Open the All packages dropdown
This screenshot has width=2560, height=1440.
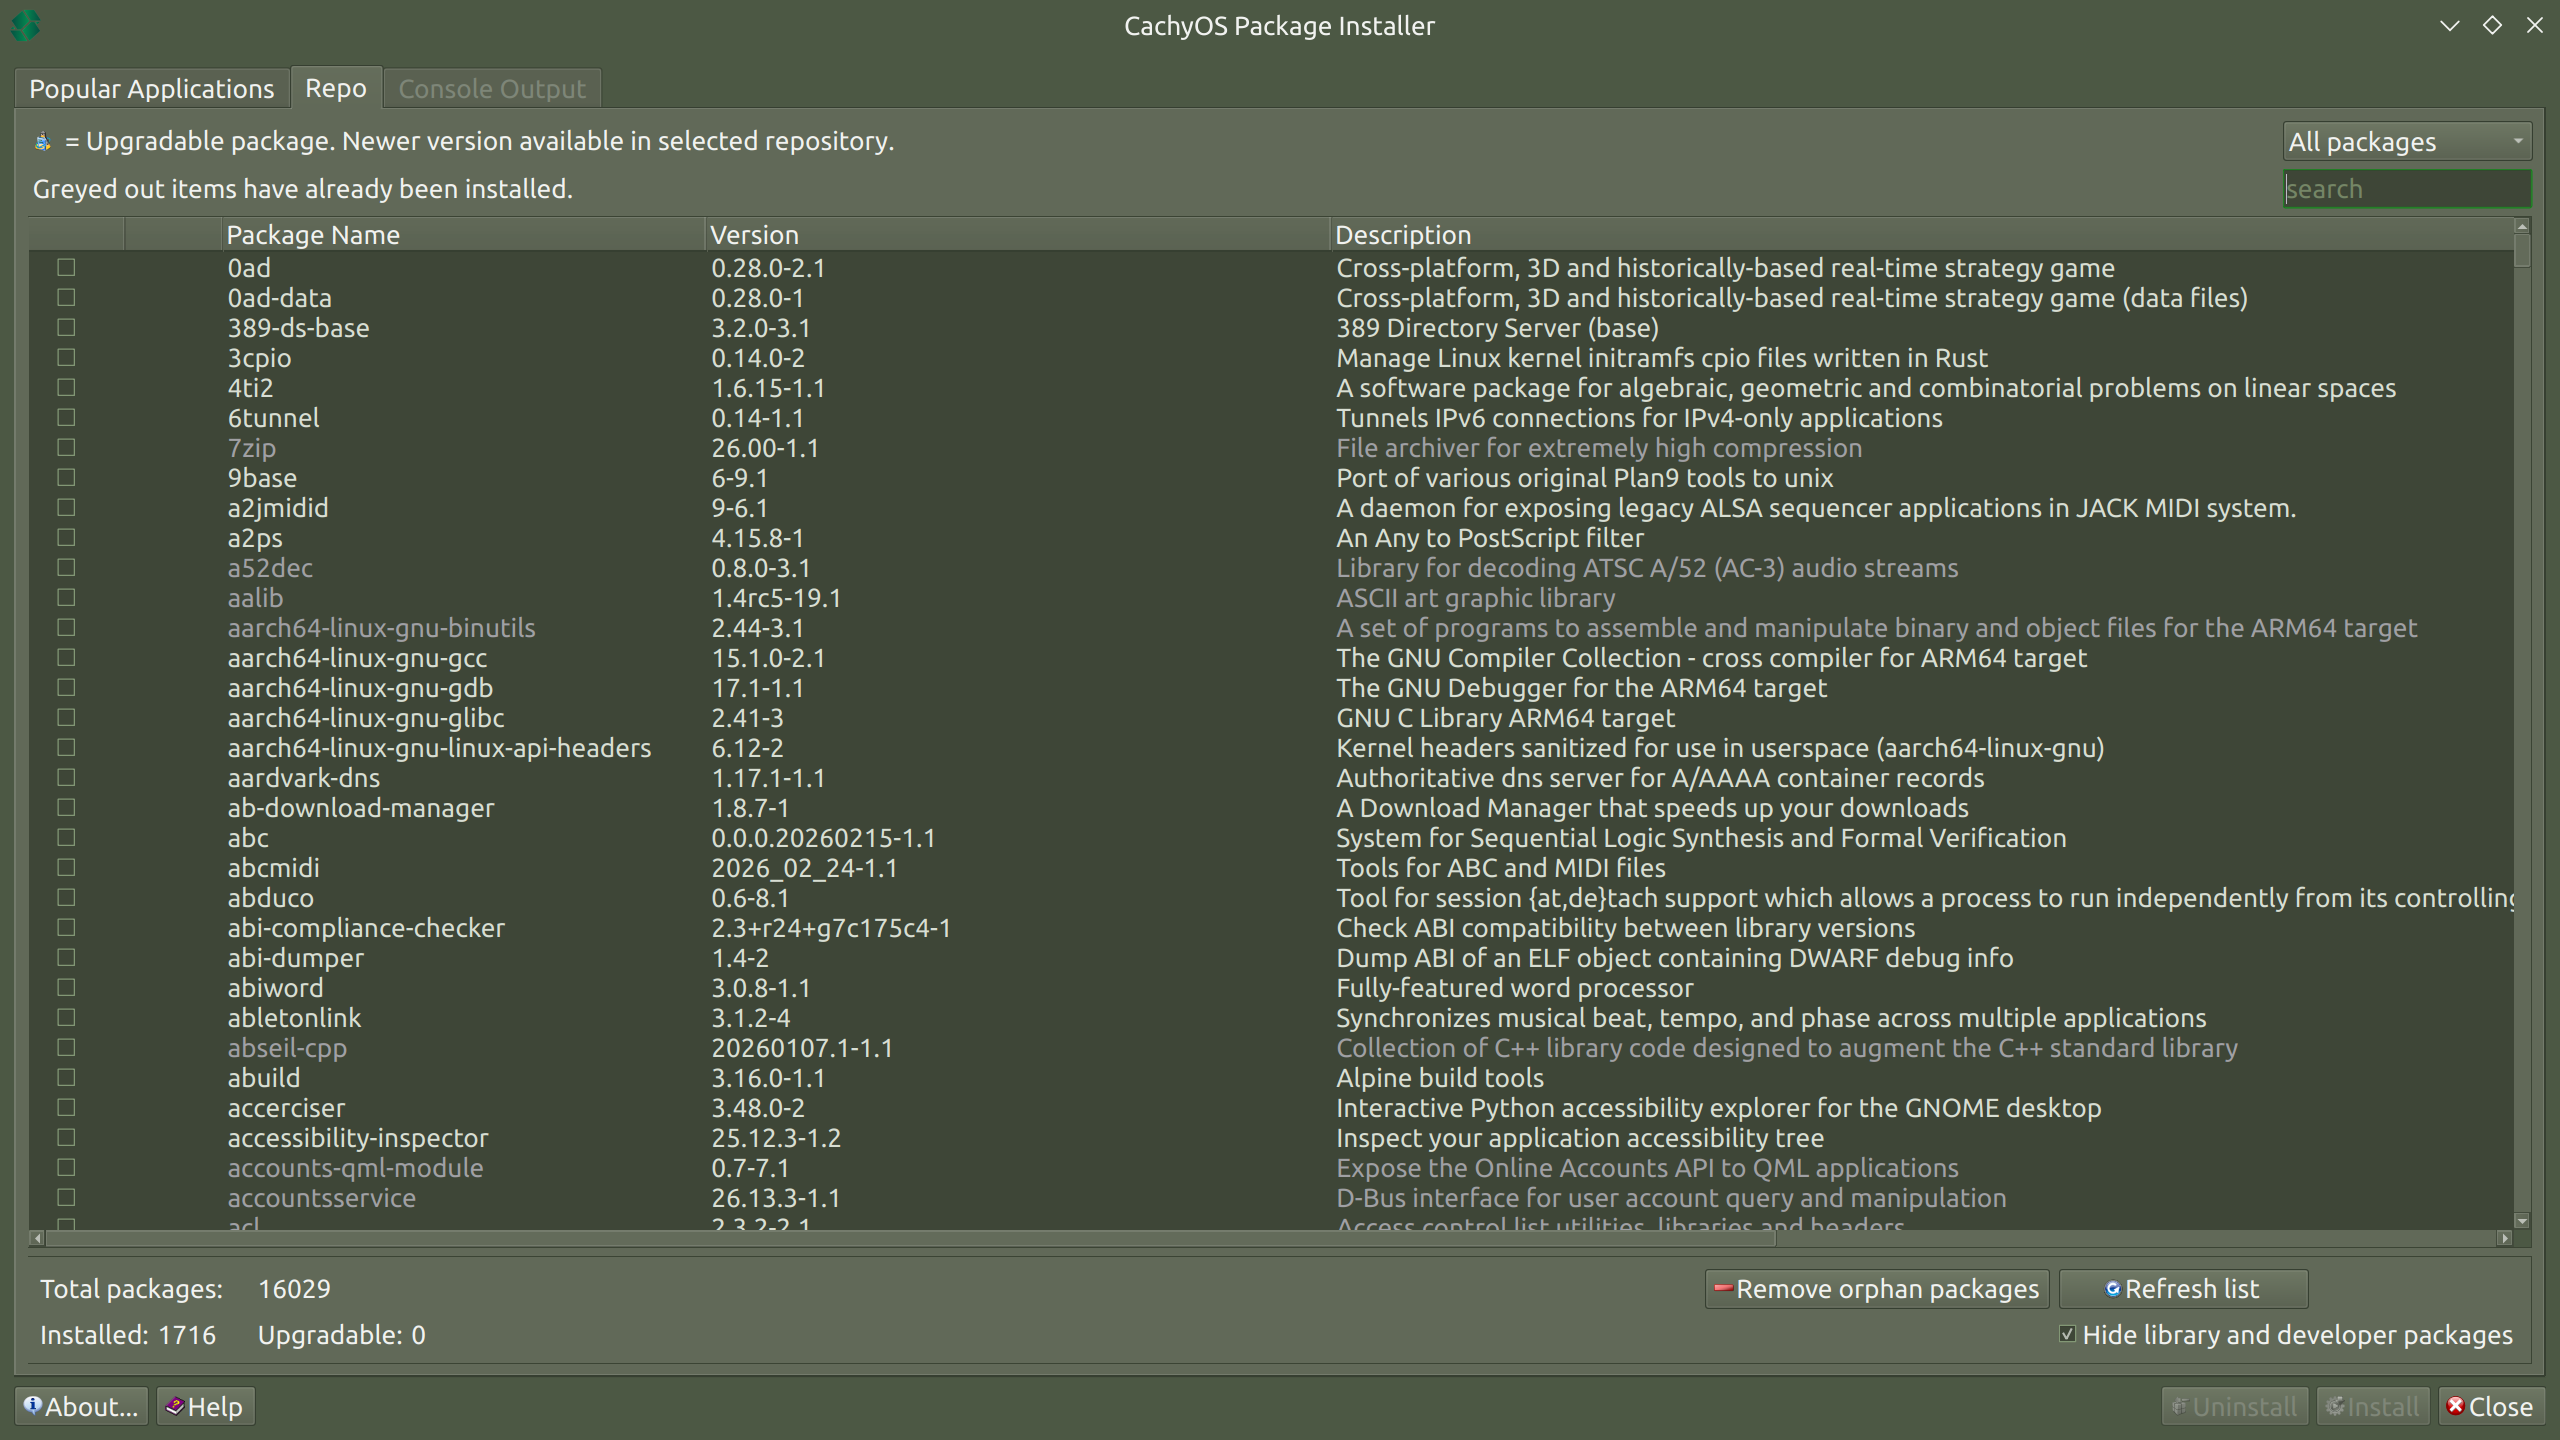coord(2406,142)
